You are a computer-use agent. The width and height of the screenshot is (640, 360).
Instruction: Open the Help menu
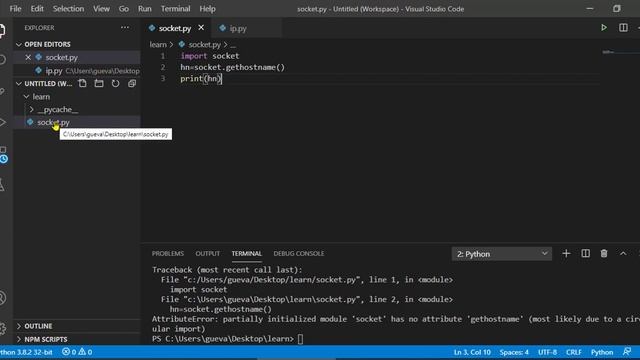click(207, 9)
